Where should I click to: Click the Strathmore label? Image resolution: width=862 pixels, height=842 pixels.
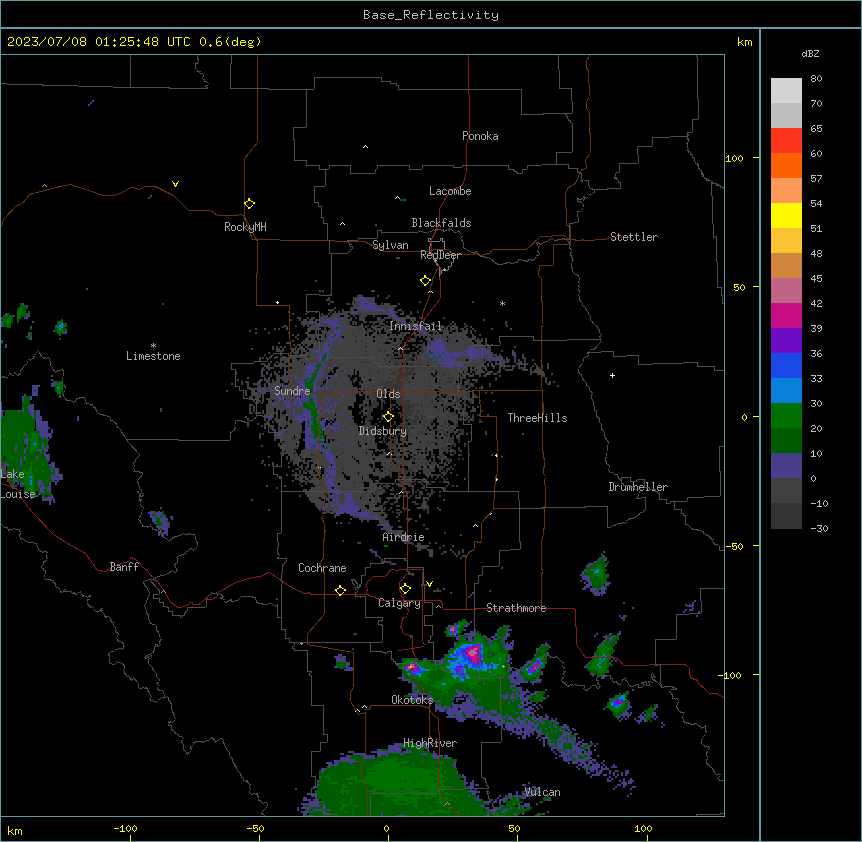click(x=516, y=608)
